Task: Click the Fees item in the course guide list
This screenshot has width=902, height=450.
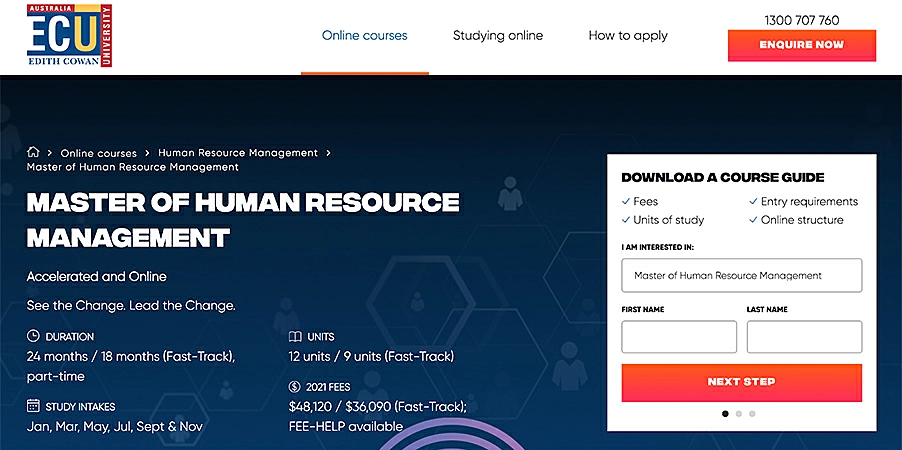Action: 645,201
